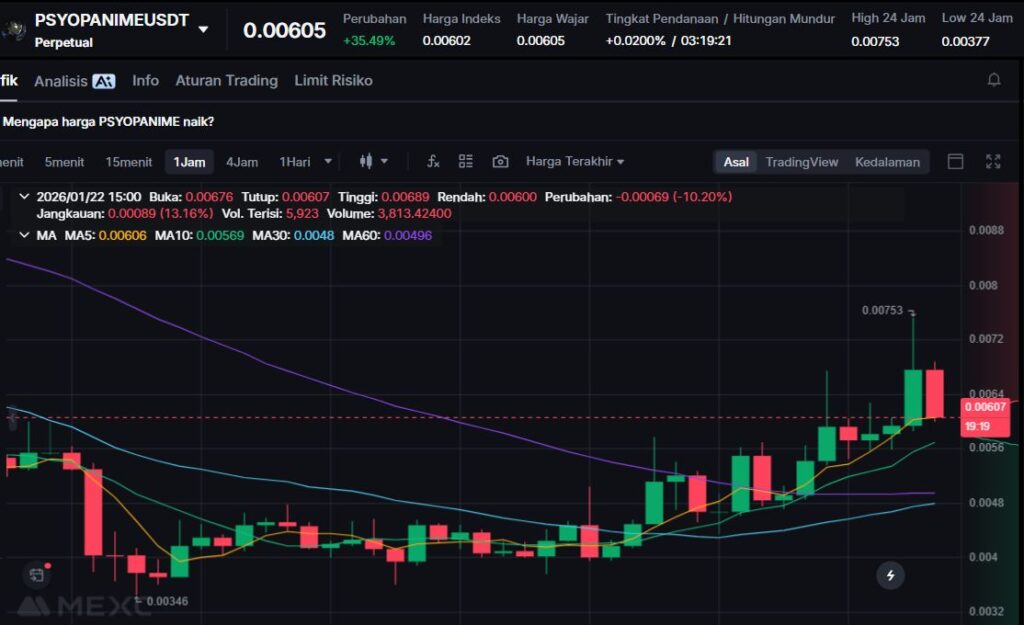The height and width of the screenshot is (625, 1024).
Task: Click the lightning quick-trade button
Action: coord(890,575)
